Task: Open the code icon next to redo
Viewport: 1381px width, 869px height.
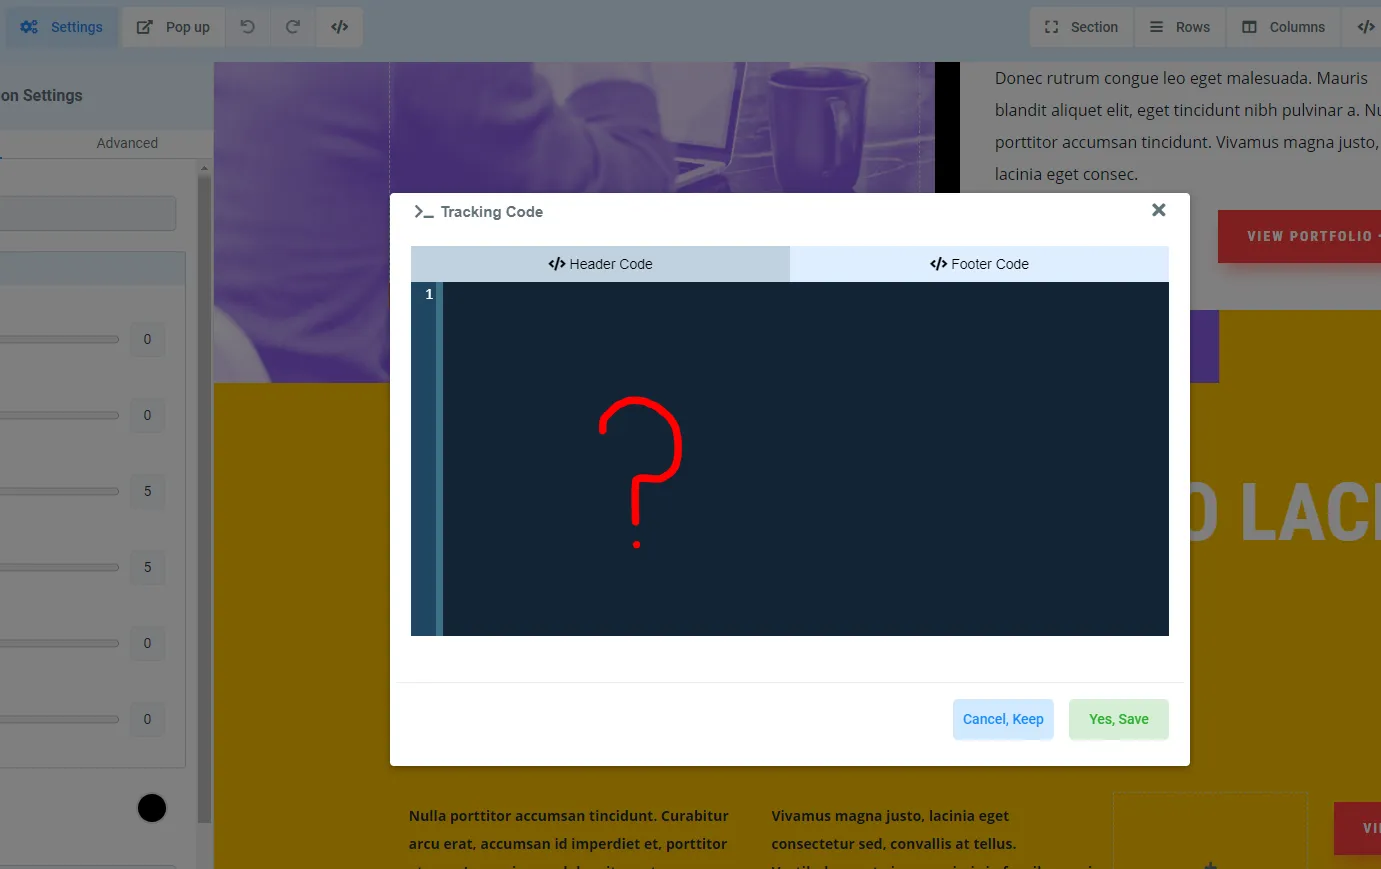Action: (x=340, y=27)
